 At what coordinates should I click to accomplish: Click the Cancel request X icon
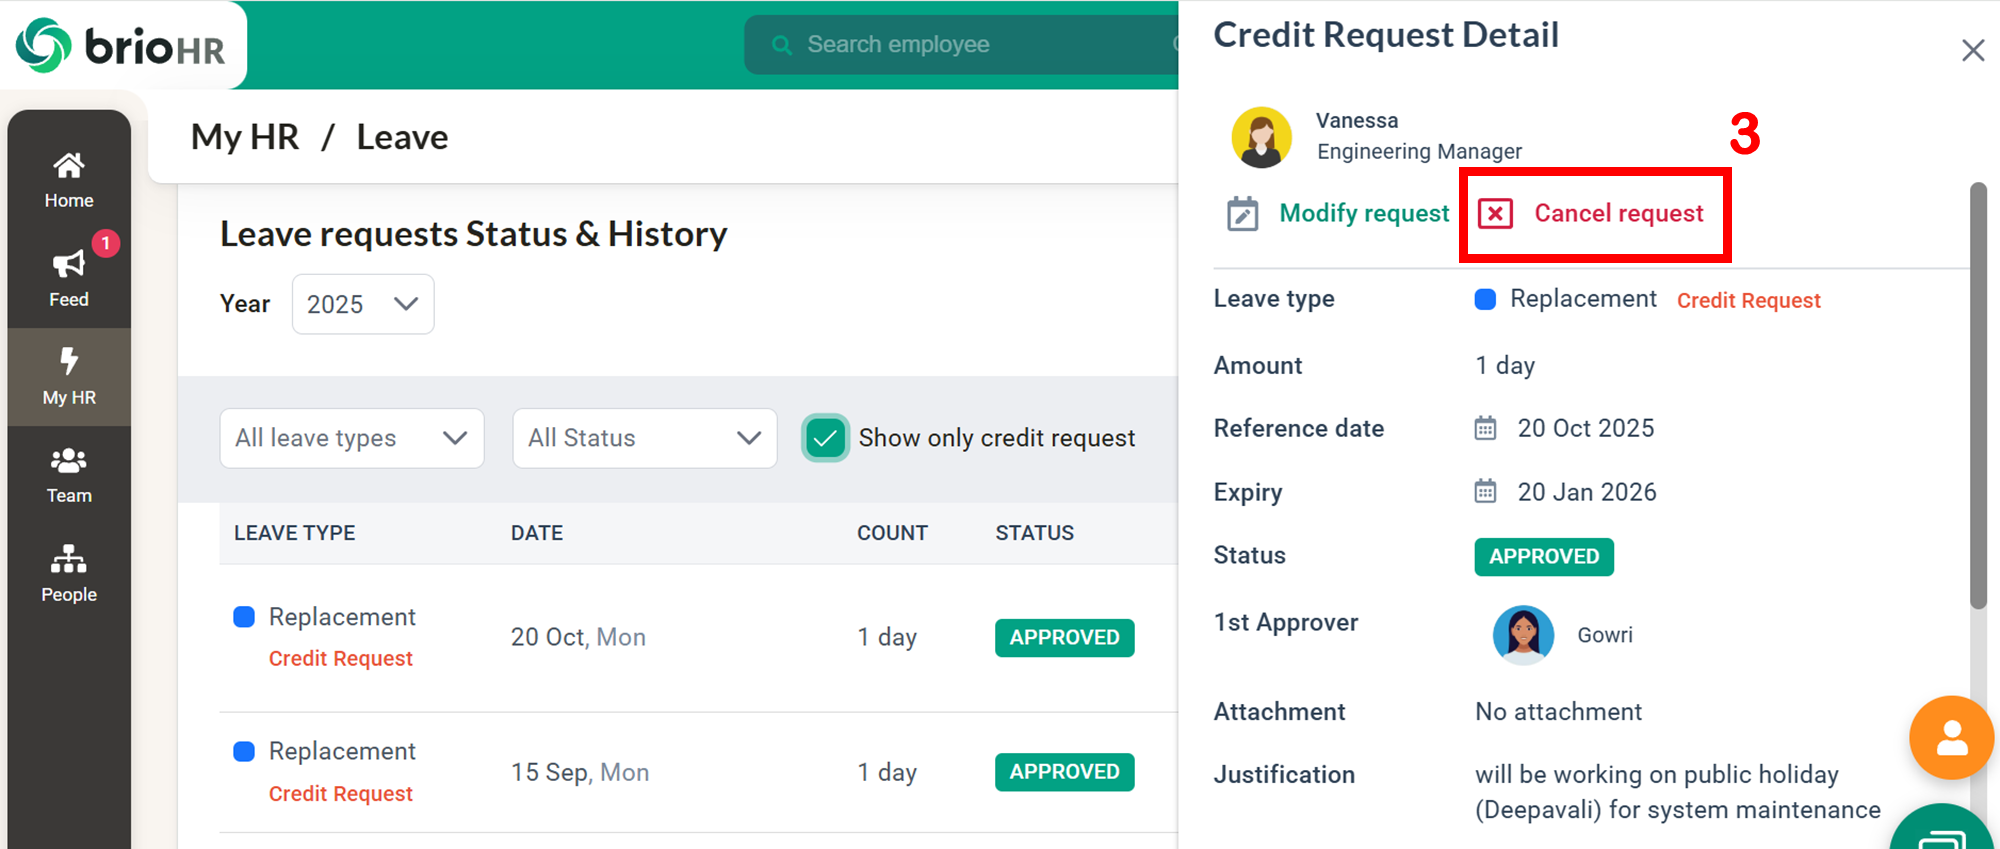pos(1495,214)
